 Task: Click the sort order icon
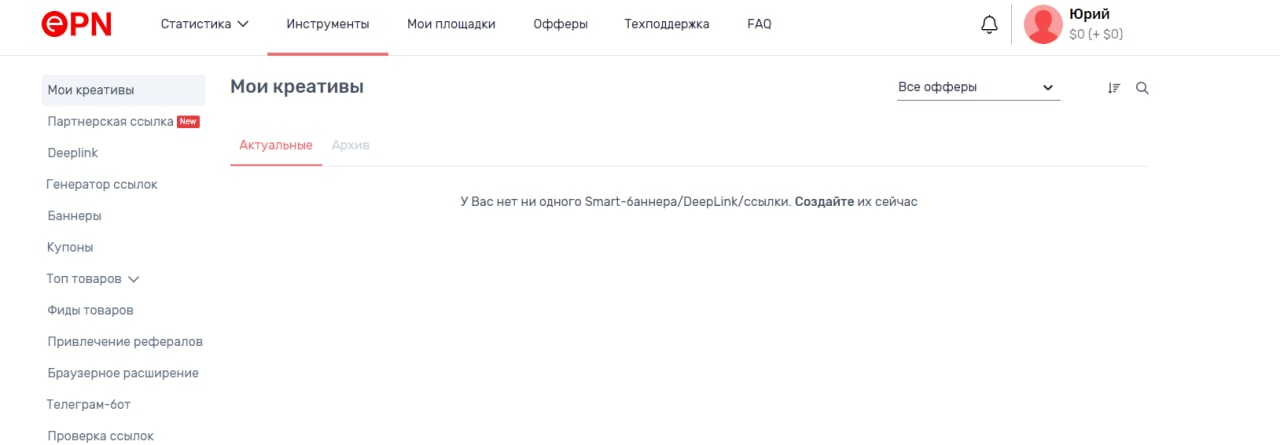pos(1114,88)
